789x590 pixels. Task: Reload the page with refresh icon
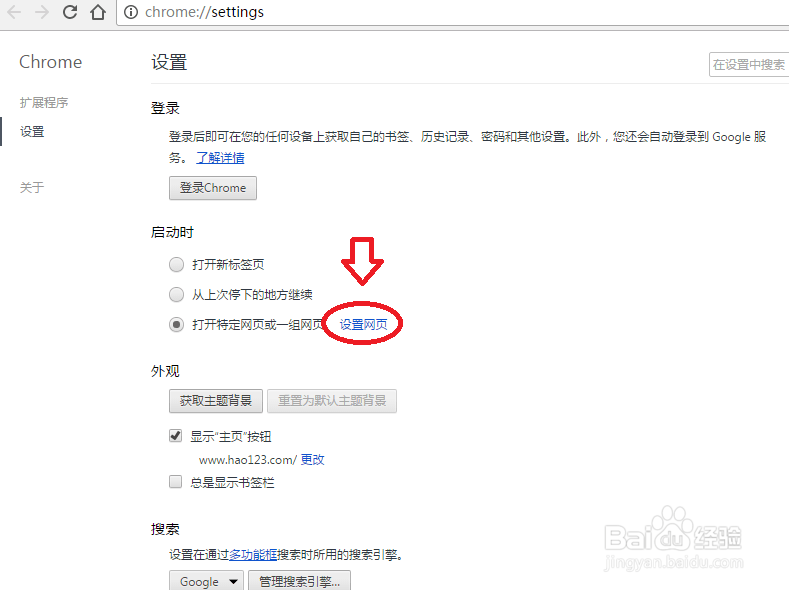(x=70, y=12)
